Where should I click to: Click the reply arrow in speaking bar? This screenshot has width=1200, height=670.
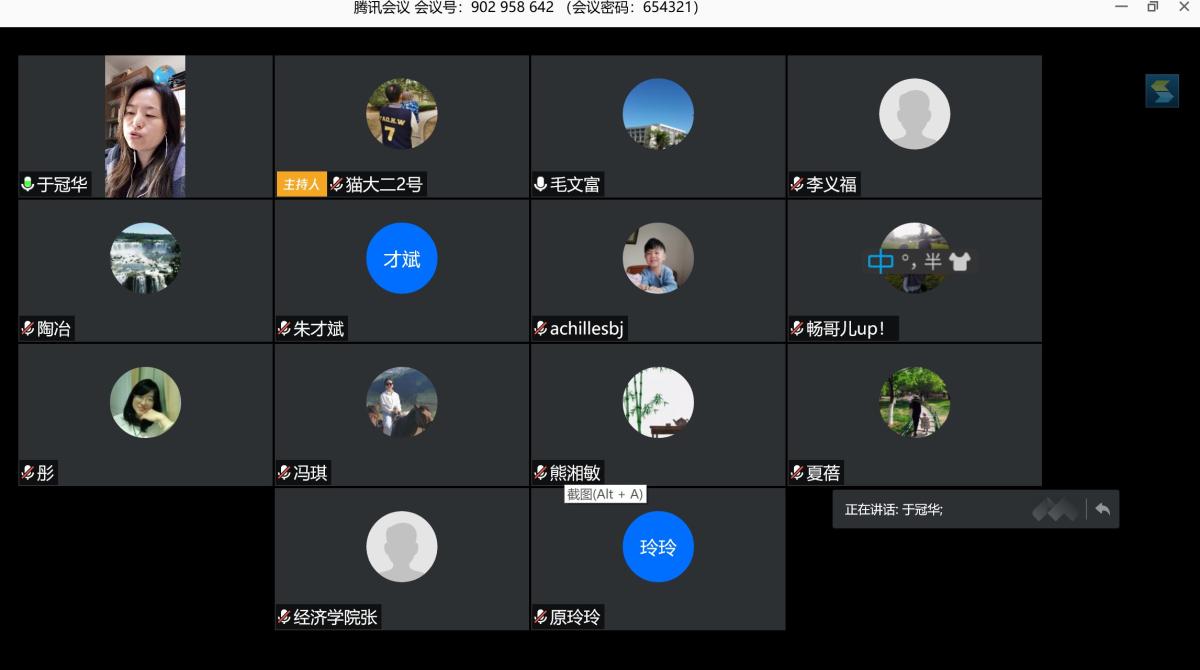point(1102,509)
